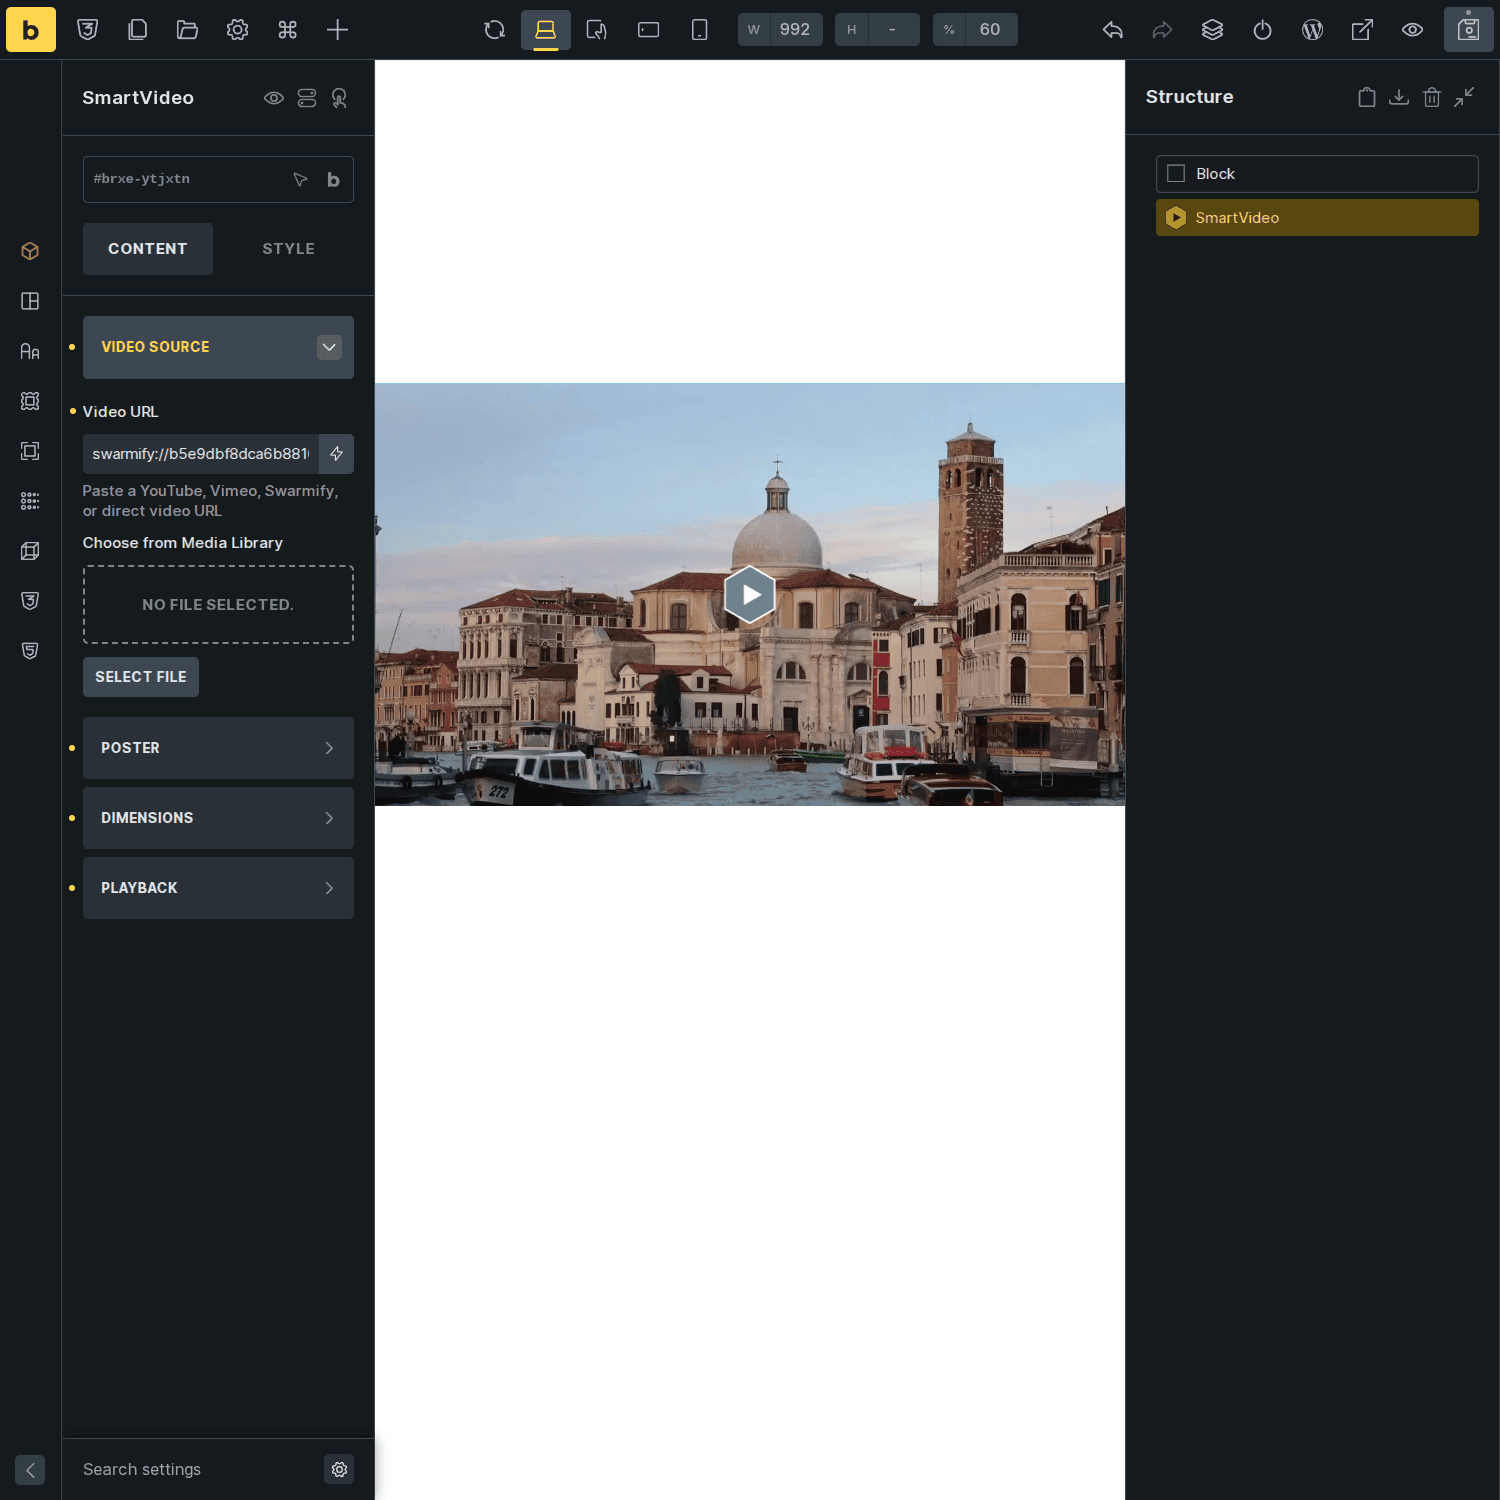This screenshot has height=1500, width=1500.
Task: Open page settings gear in toolbar
Action: coord(237,30)
